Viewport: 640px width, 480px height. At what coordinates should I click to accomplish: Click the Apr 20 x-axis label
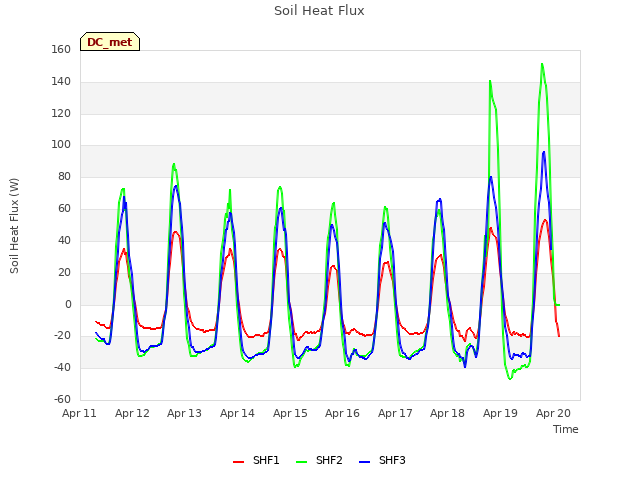pos(553,413)
